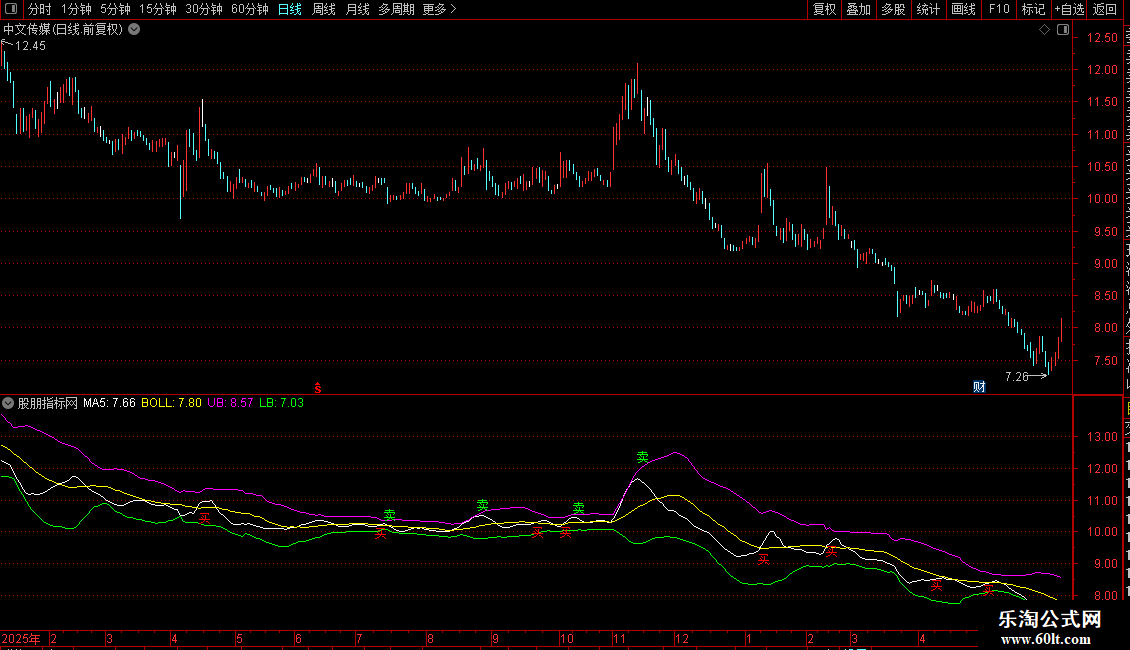Click the 12.00 tick on main price axis
Viewport: 1130px width, 650px height.
[x=1102, y=70]
